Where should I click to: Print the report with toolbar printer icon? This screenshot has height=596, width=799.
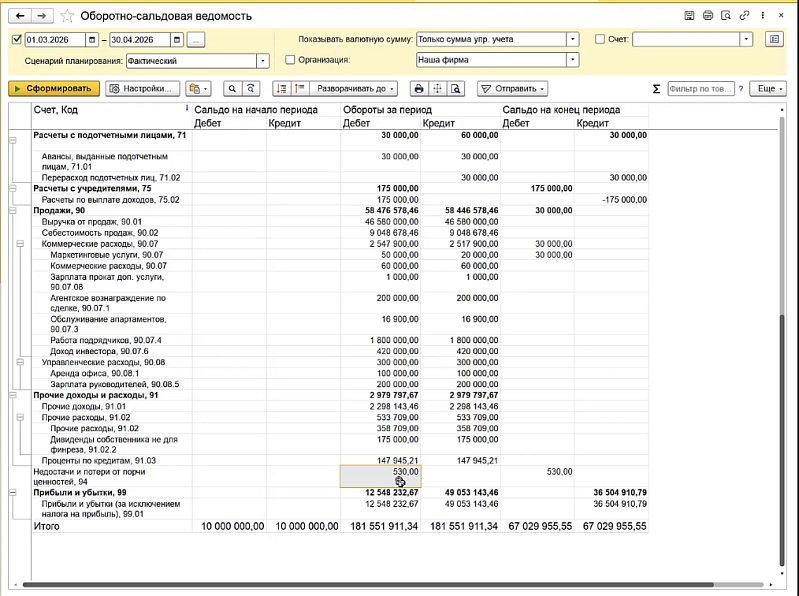419,89
